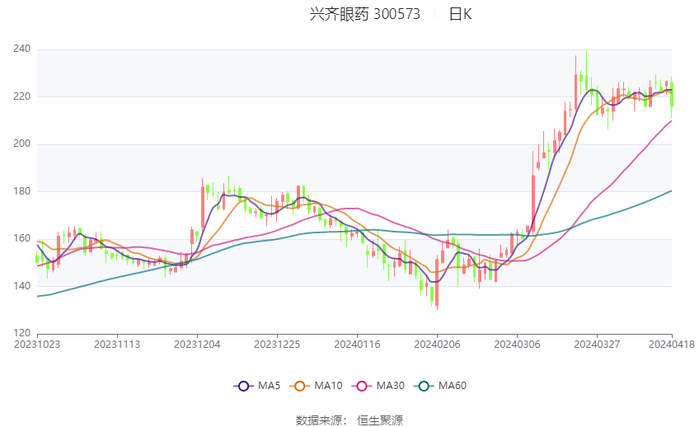The height and width of the screenshot is (427, 700).
Task: Click the 180 price axis label
Action: click(x=21, y=191)
